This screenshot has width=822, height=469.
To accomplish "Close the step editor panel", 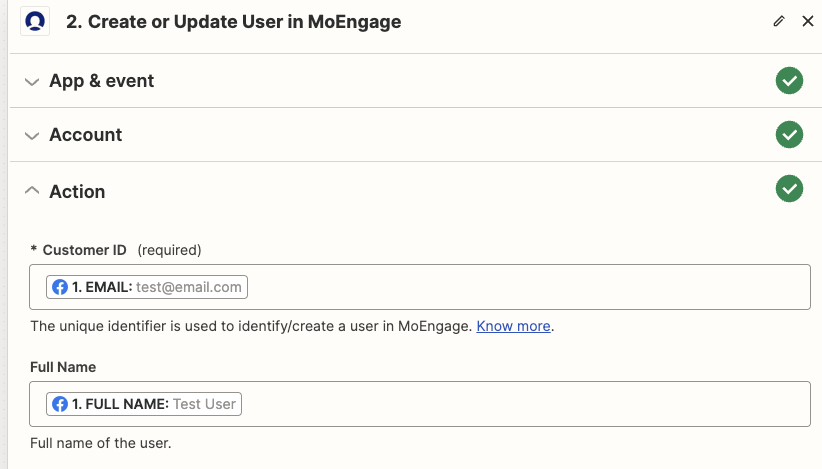I will (808, 21).
